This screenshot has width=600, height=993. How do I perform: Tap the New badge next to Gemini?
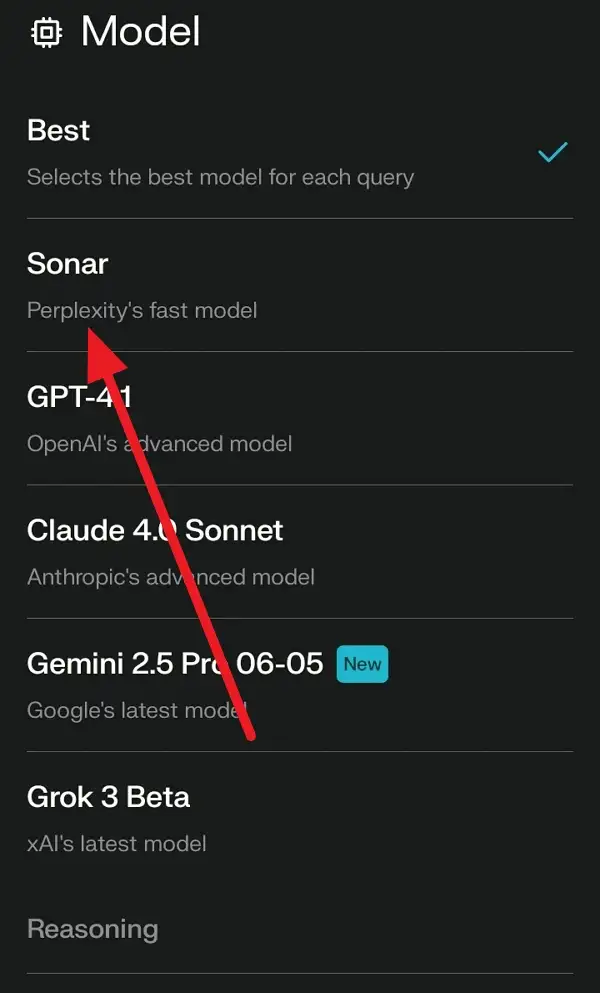tap(361, 663)
